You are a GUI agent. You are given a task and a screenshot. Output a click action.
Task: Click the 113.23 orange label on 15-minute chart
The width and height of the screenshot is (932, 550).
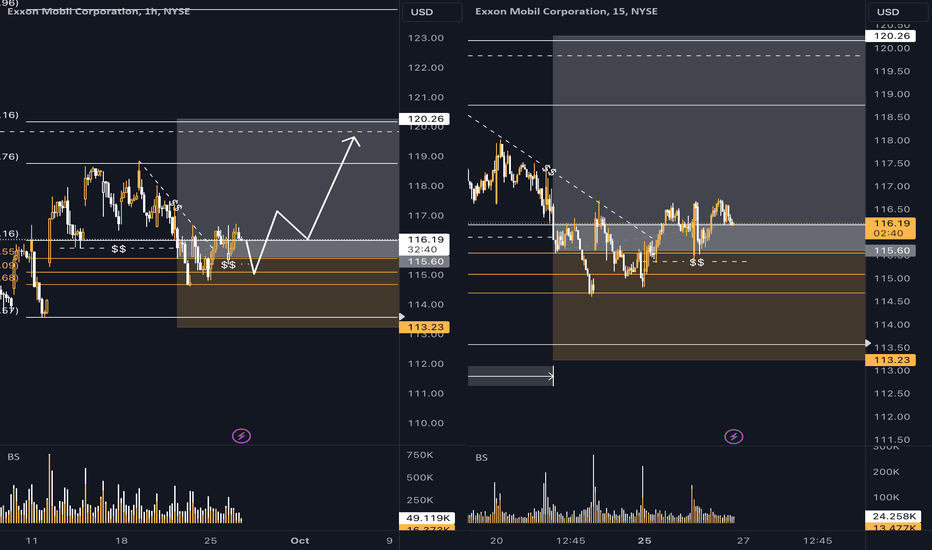point(891,360)
